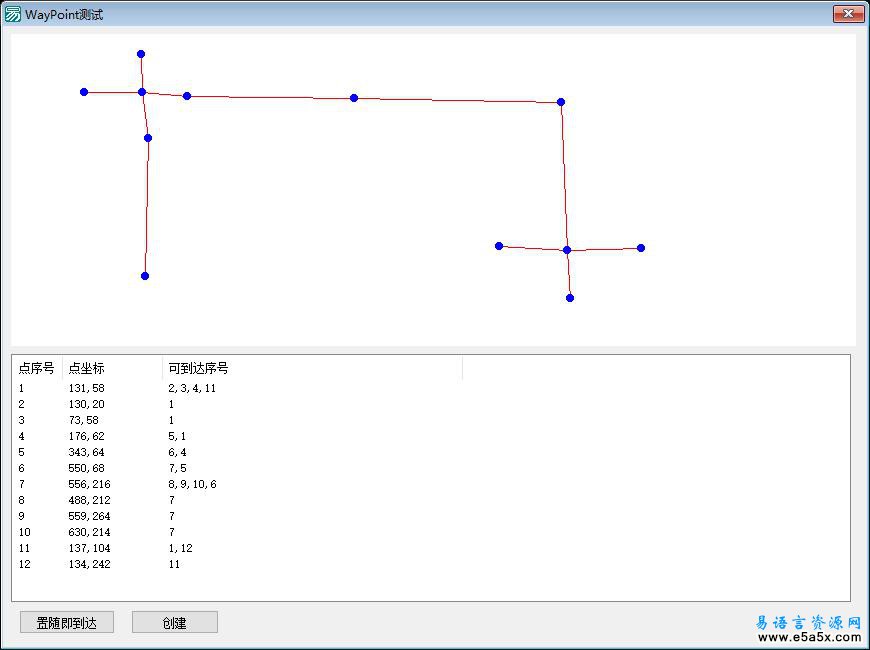Click reachable list 7, 5
870x650 pixels.
click(x=177, y=468)
